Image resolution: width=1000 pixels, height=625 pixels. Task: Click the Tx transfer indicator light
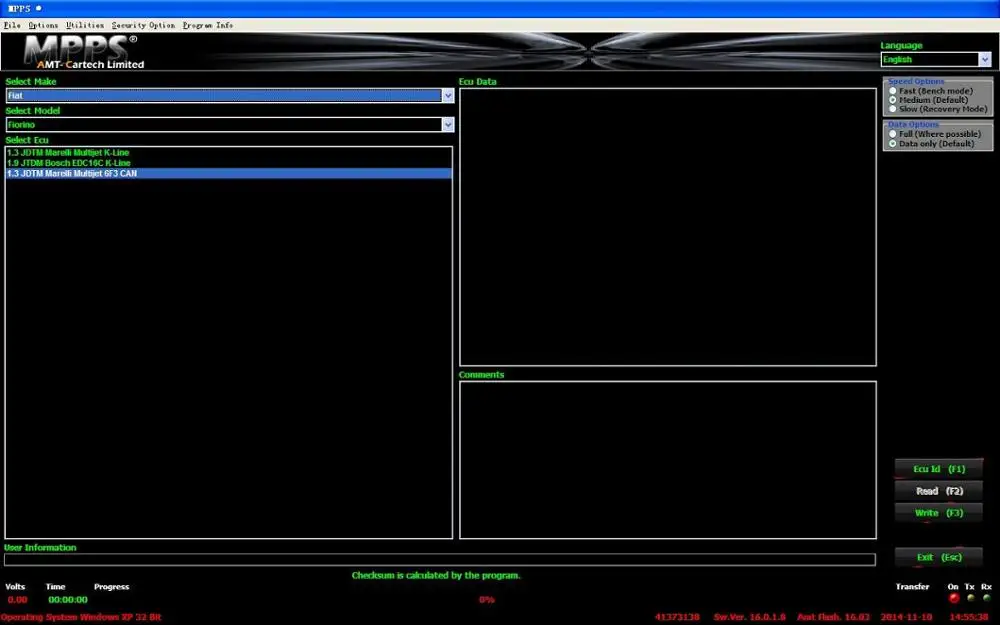971,598
